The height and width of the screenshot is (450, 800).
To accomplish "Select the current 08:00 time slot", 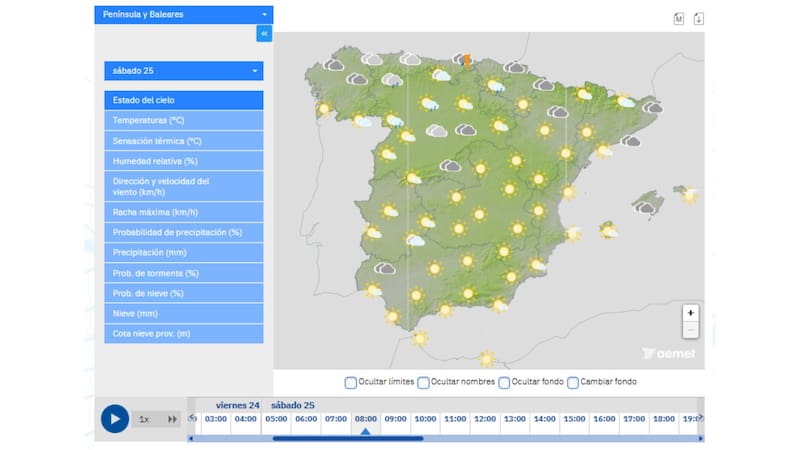I will click(366, 419).
